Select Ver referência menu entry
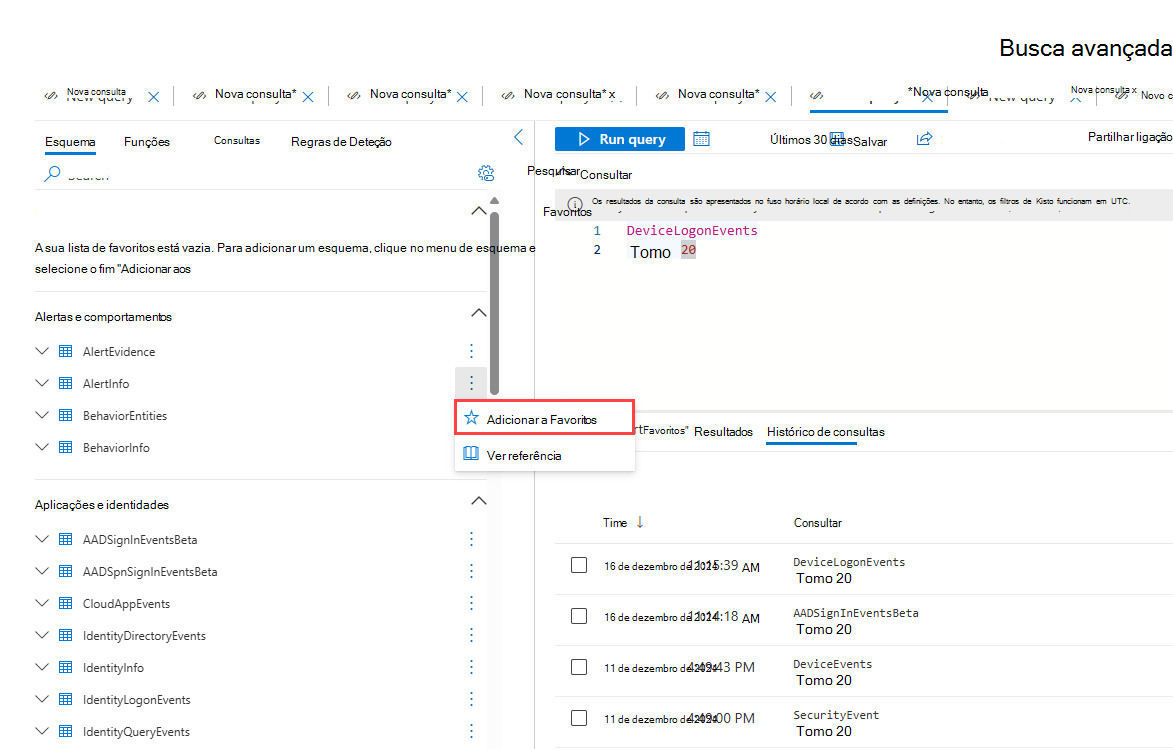The width and height of the screenshot is (1173, 749). click(x=545, y=455)
